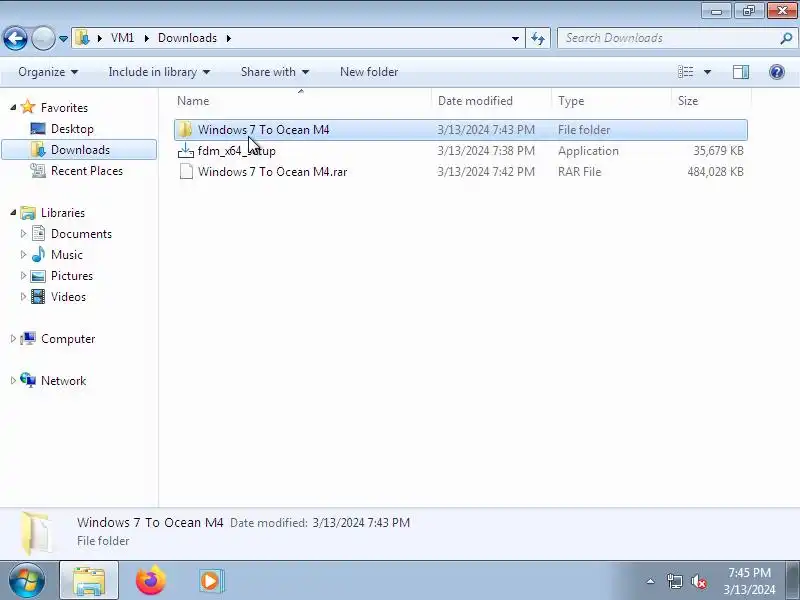
Task: Click the large folder thumbnail in details pane
Action: point(35,533)
